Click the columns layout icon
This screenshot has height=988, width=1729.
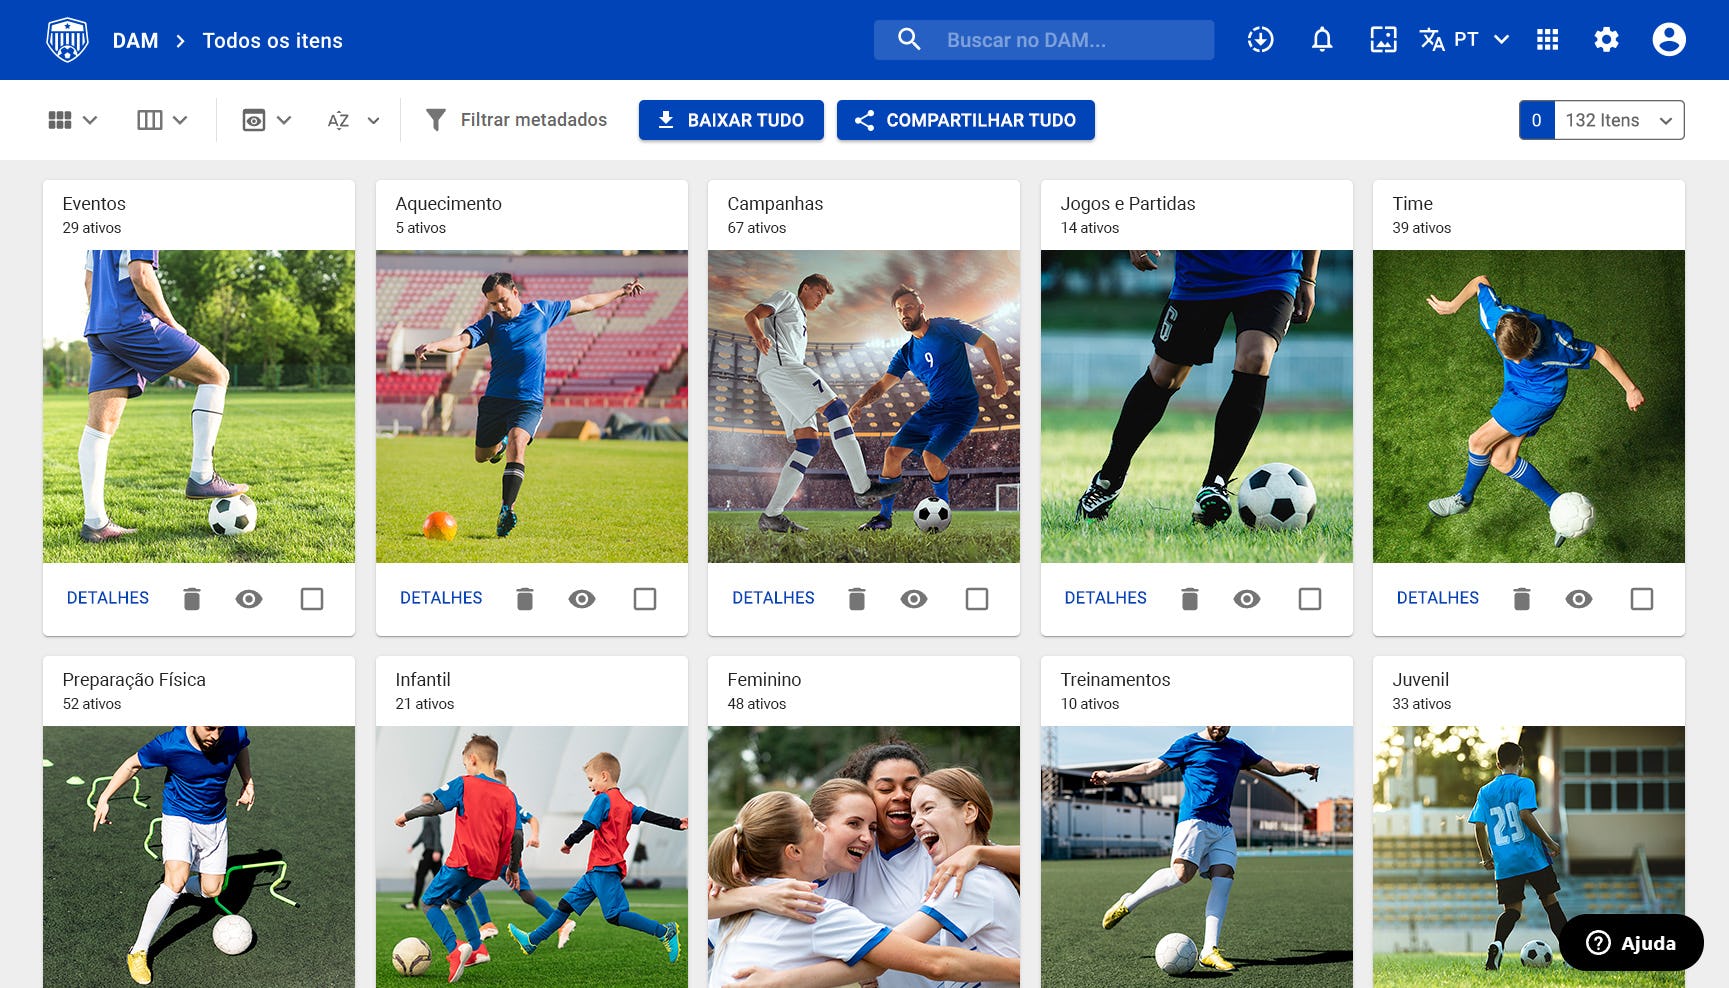coord(149,120)
